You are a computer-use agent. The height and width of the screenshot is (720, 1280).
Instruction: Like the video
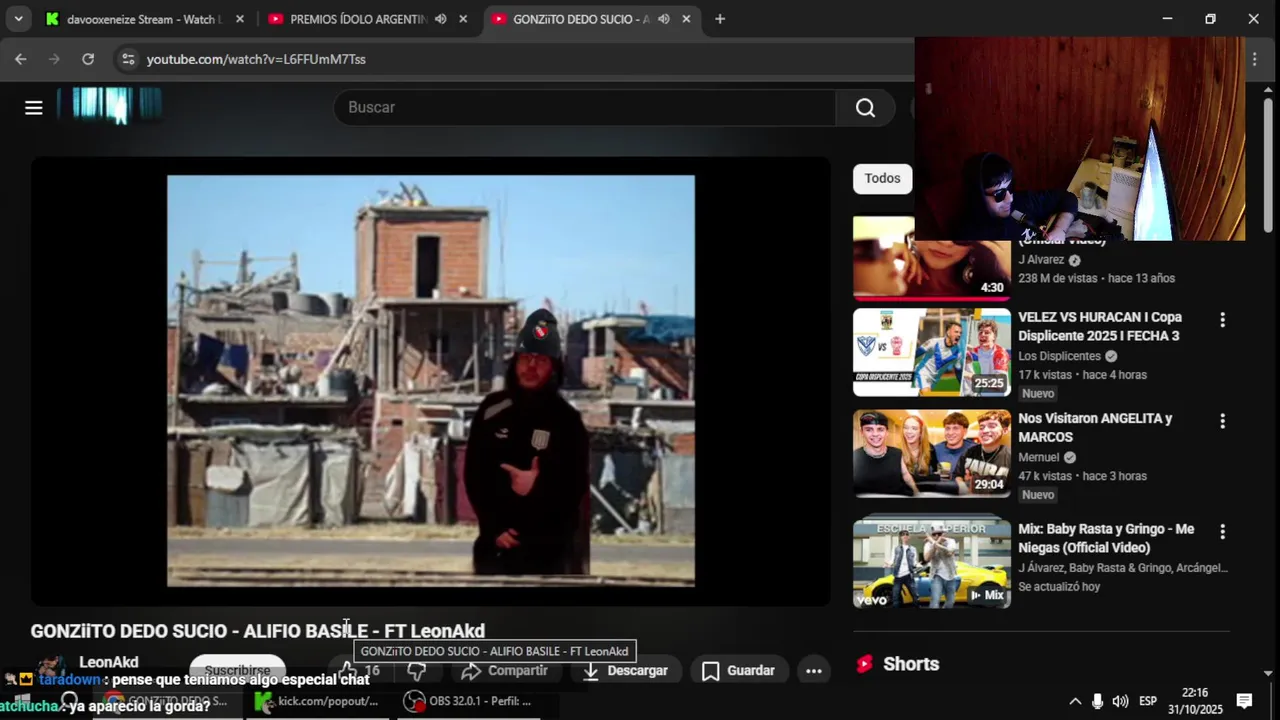[x=360, y=671]
